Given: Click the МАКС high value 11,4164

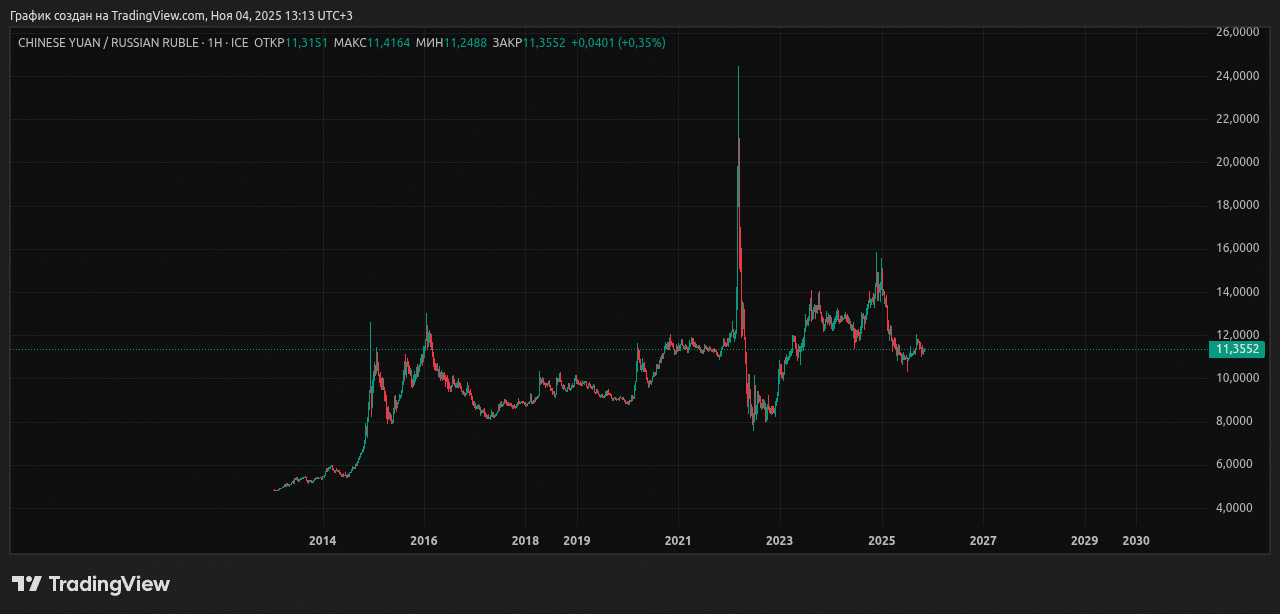Looking at the screenshot, I should 388,43.
